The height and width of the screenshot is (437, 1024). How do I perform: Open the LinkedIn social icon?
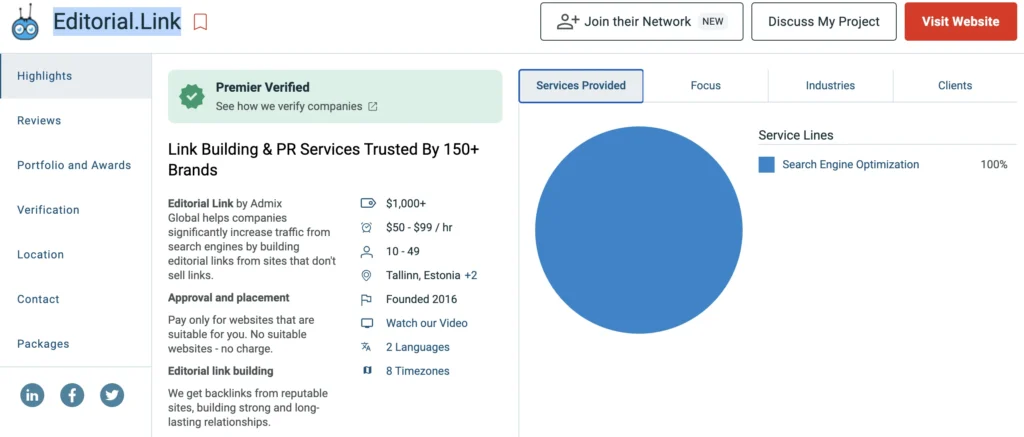[x=32, y=395]
